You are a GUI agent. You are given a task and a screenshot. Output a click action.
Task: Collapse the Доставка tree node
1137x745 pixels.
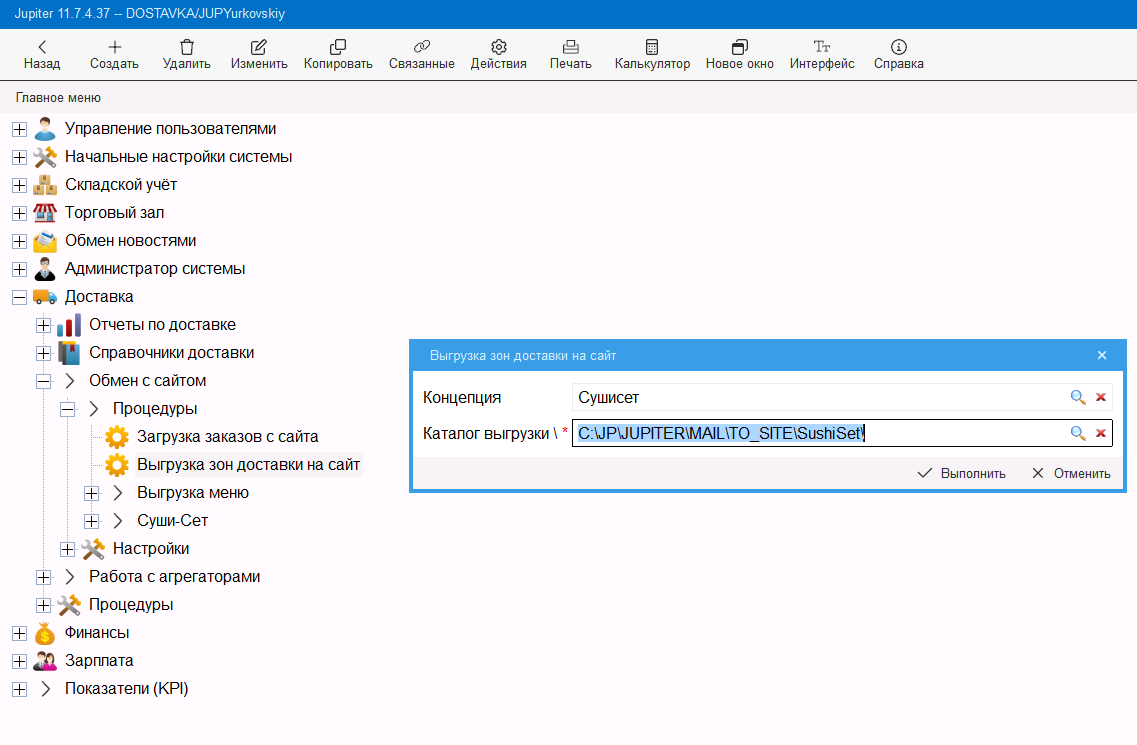(18, 297)
